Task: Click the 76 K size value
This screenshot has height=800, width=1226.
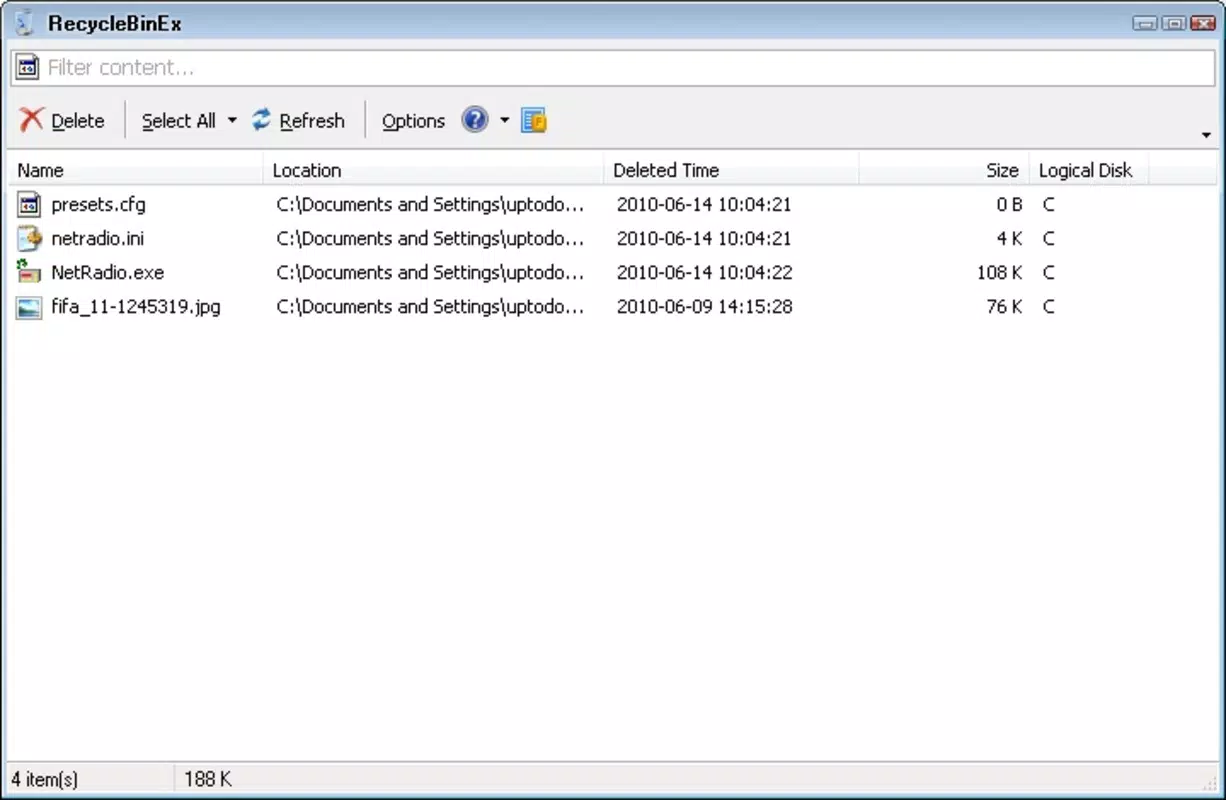Action: point(1004,306)
